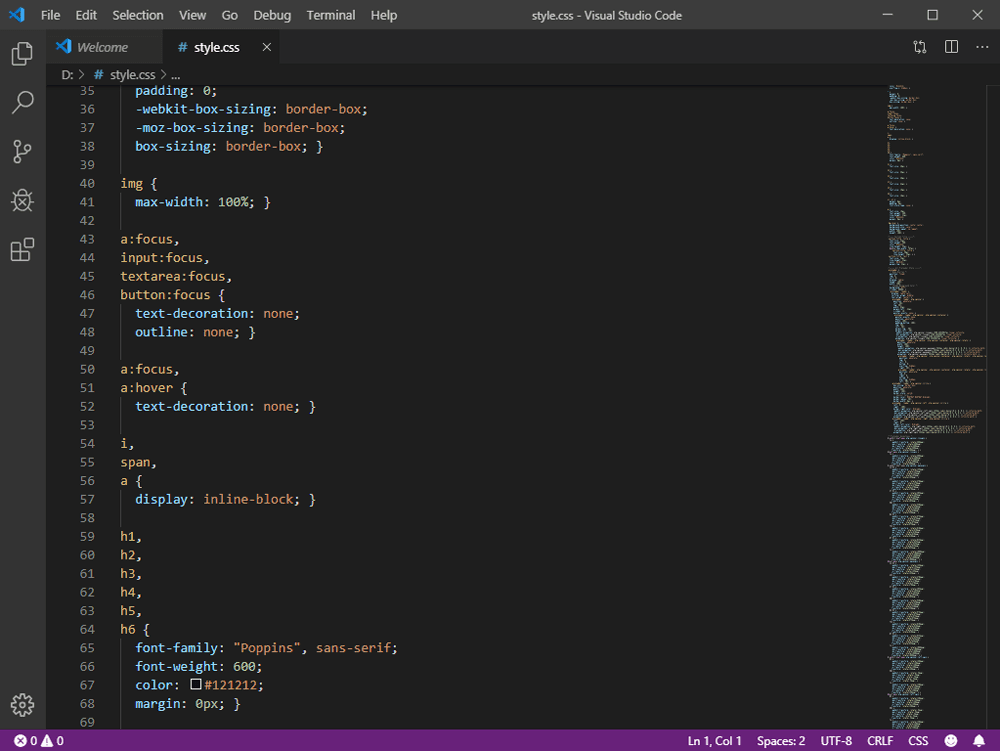This screenshot has height=751, width=1000.
Task: Open the File menu
Action: [x=50, y=15]
